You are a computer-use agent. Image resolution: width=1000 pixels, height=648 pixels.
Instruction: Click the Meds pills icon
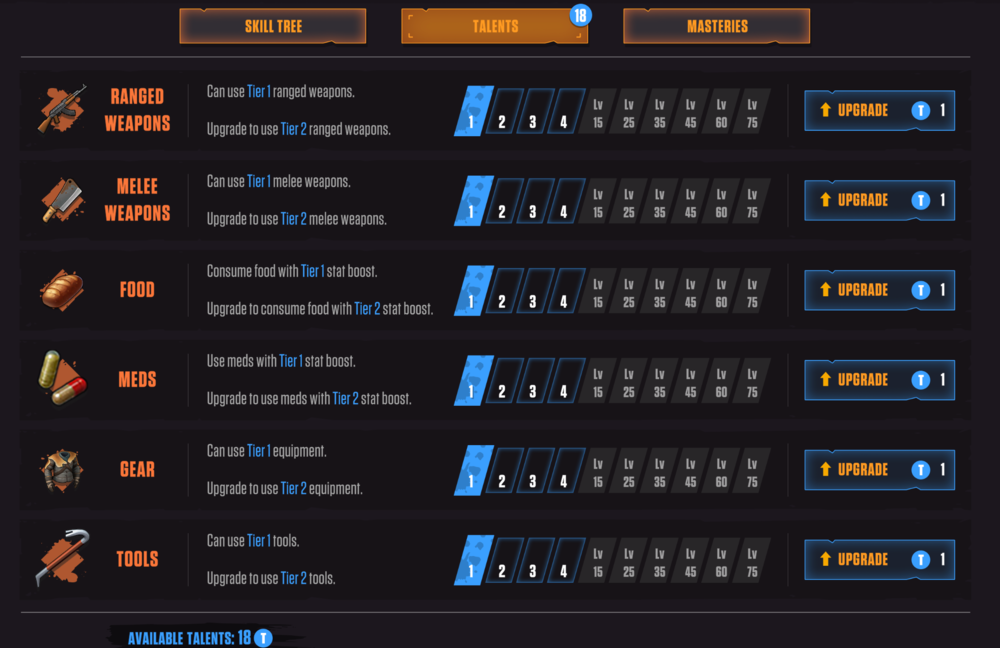[62, 378]
